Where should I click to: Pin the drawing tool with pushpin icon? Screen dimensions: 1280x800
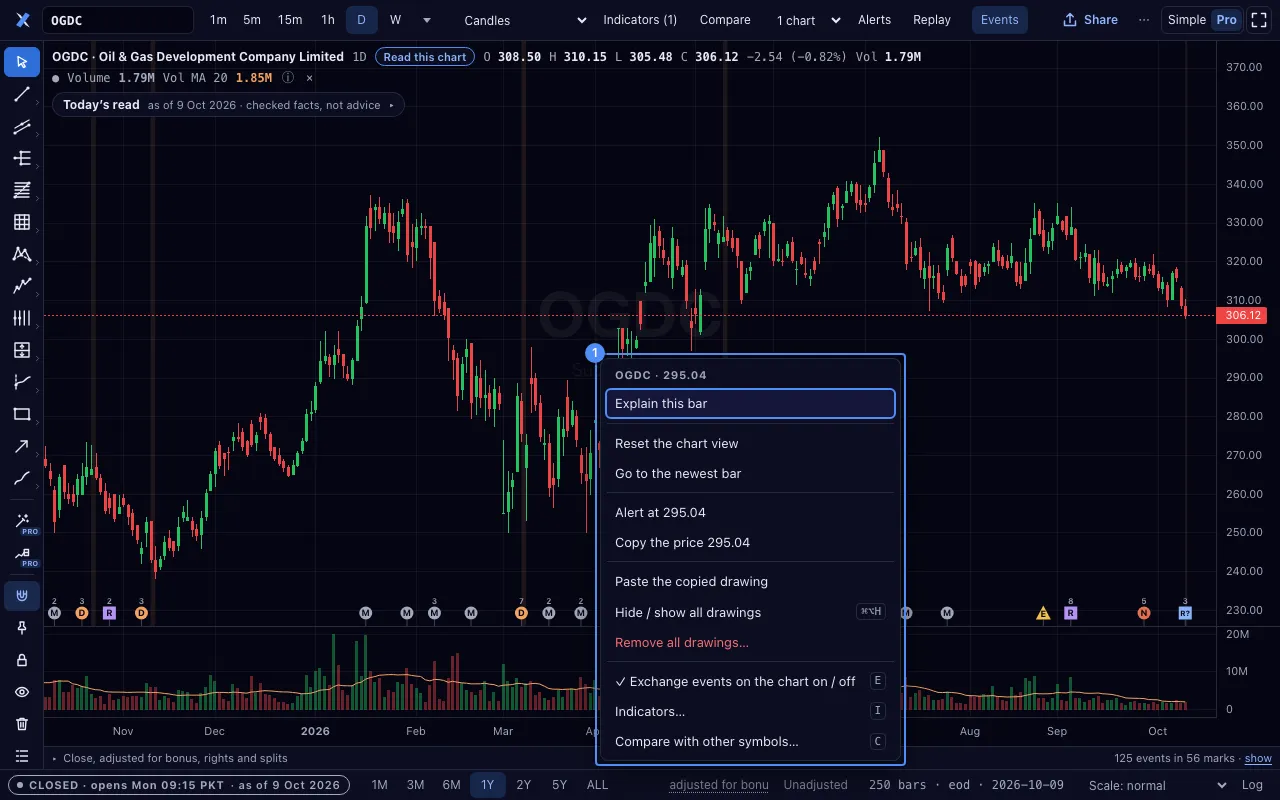click(x=22, y=628)
